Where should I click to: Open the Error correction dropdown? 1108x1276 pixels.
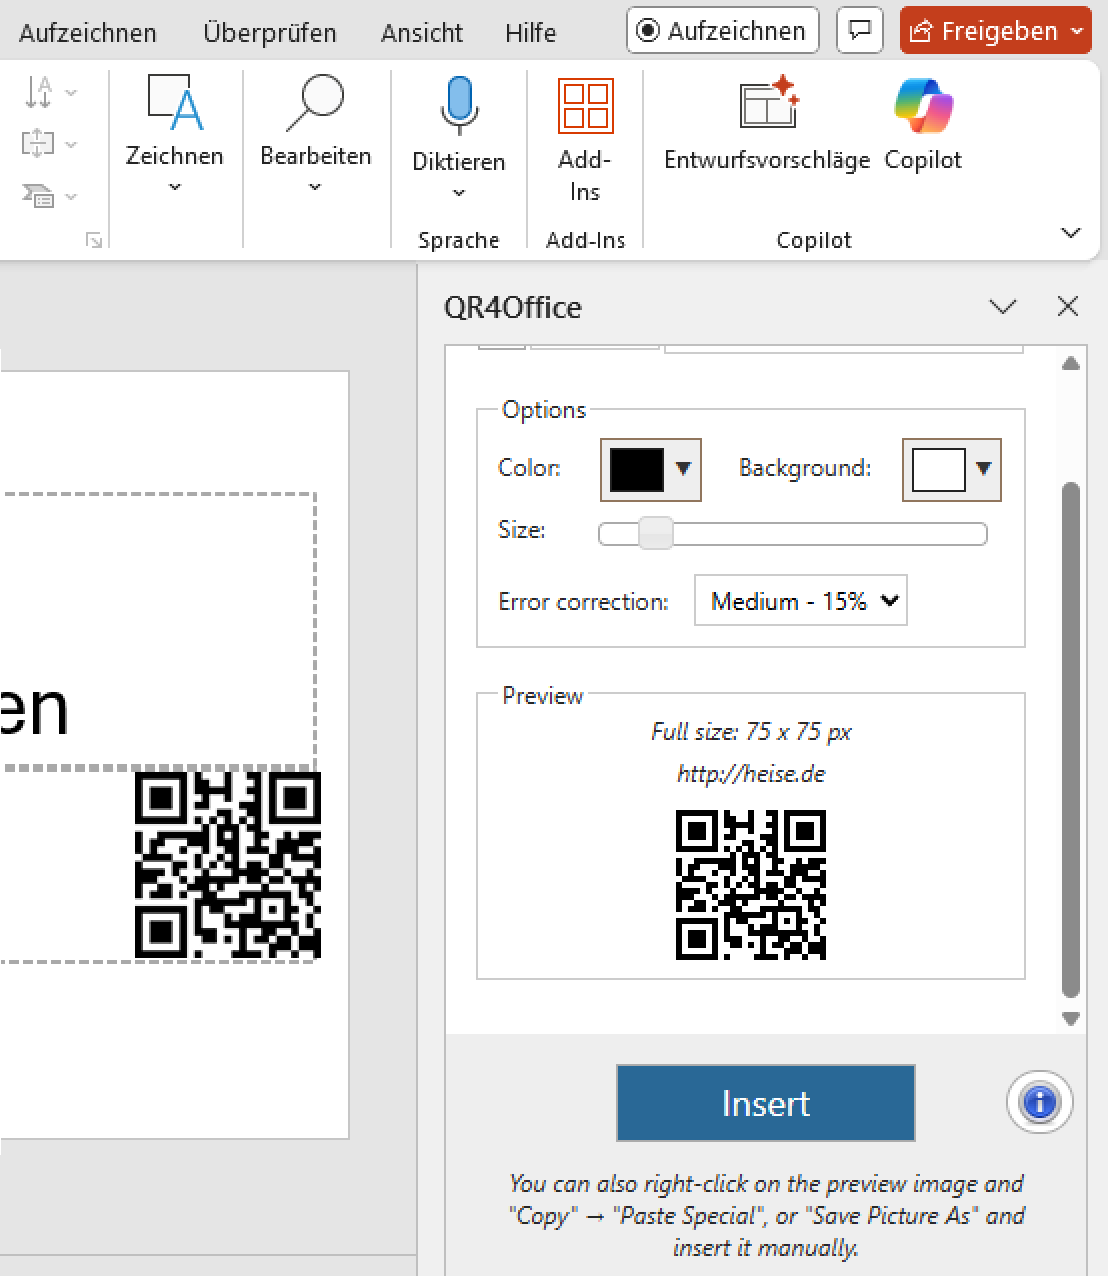click(800, 601)
